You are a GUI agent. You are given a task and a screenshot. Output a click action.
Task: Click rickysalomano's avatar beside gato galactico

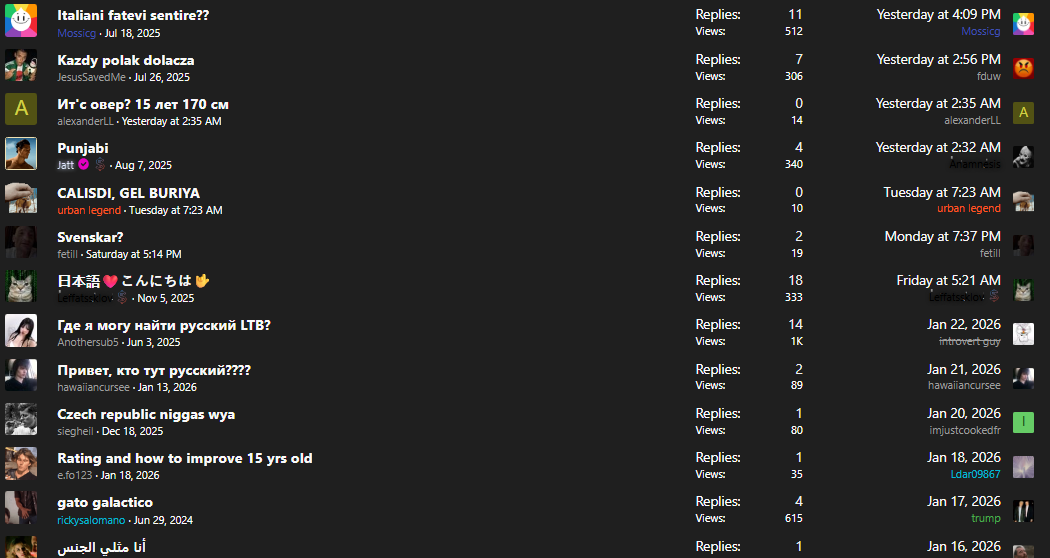coord(21,507)
